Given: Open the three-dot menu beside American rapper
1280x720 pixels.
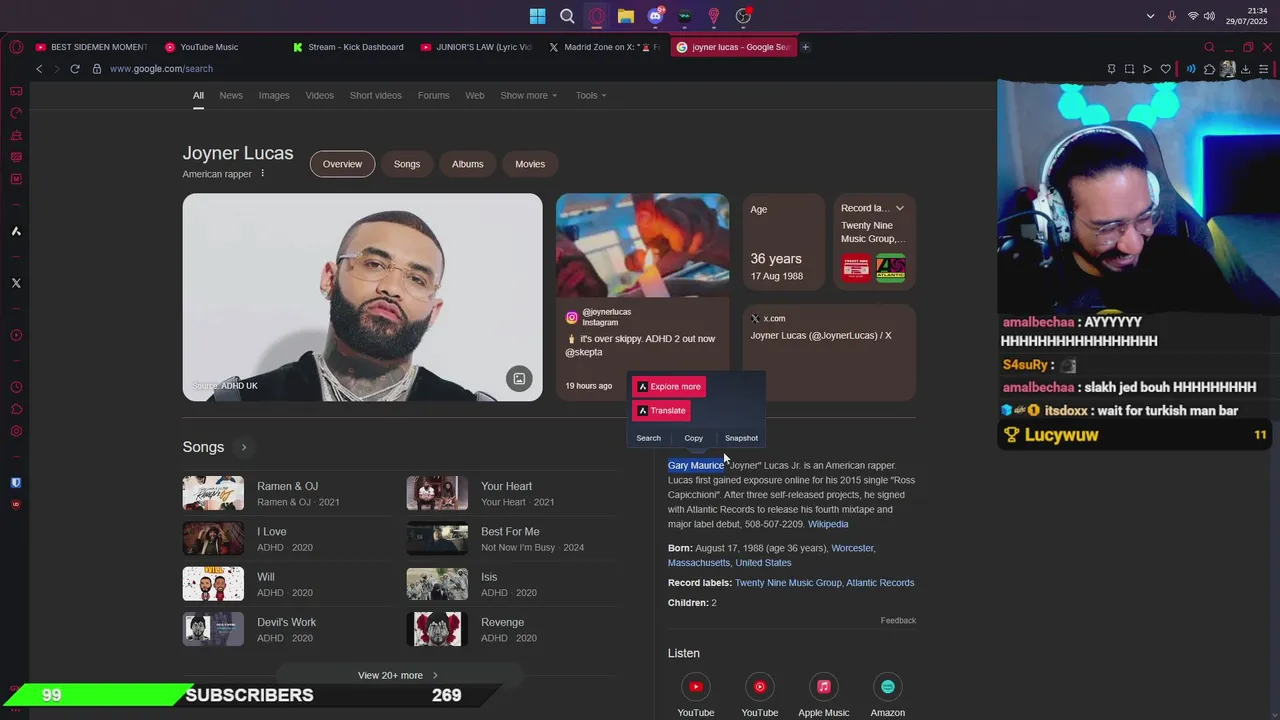Looking at the screenshot, I should click(x=263, y=174).
